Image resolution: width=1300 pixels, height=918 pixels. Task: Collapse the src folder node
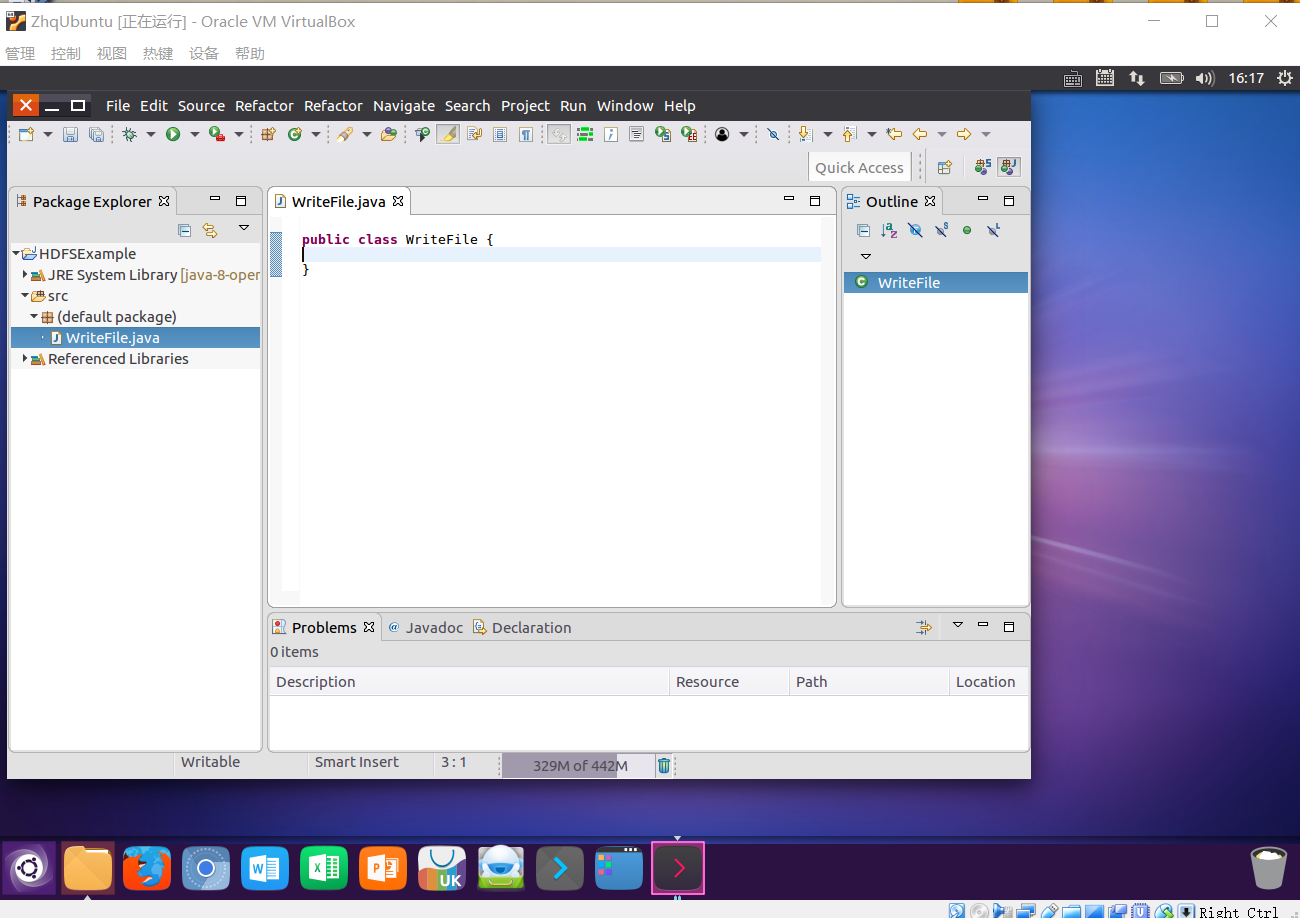(x=25, y=296)
